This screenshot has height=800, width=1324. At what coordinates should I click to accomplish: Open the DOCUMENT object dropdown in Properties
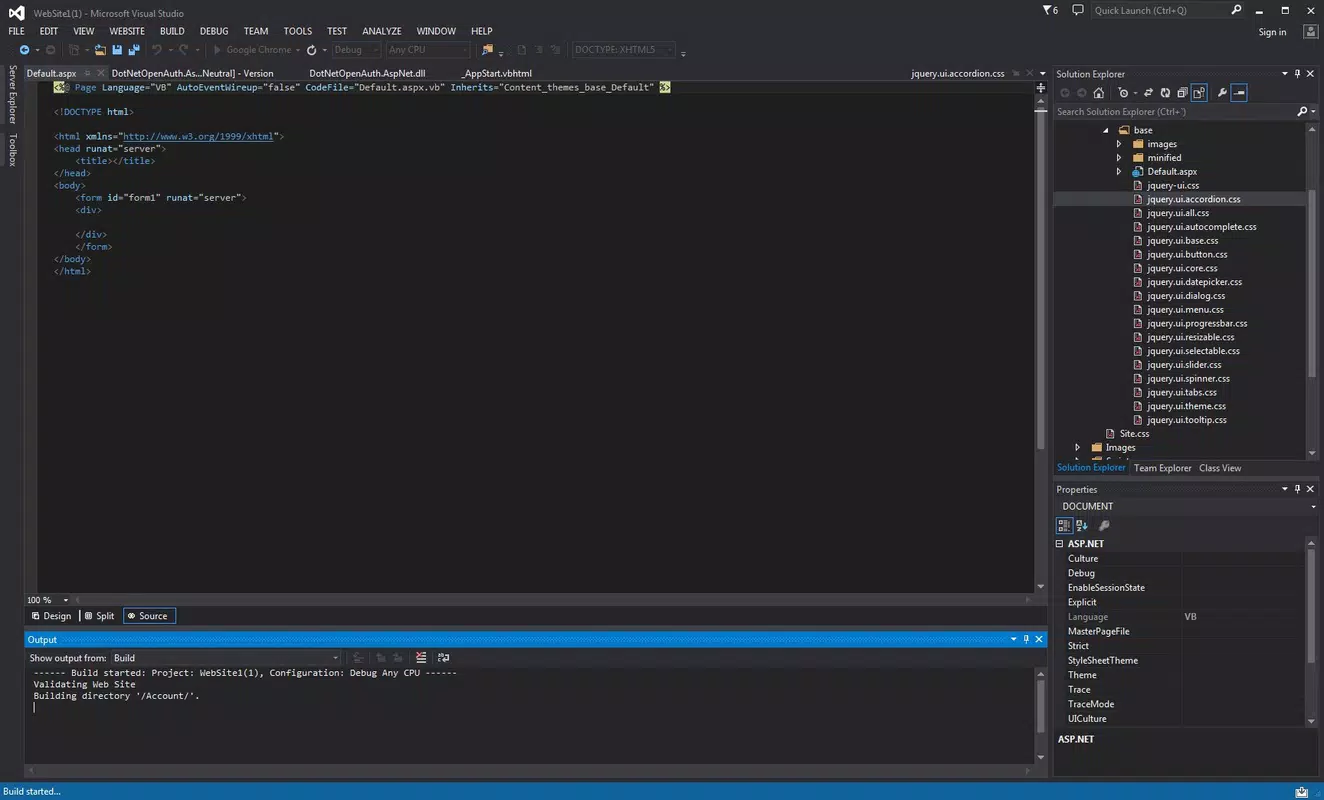click(x=1313, y=507)
